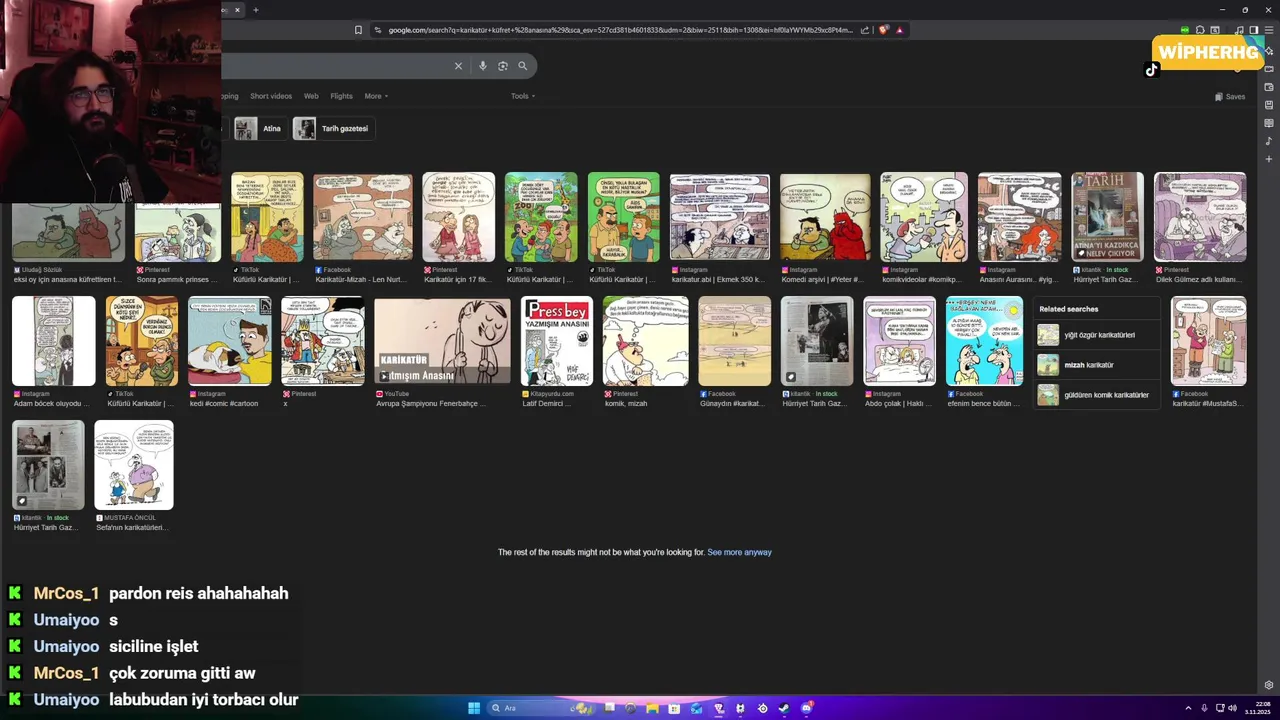Viewport: 1280px width, 720px height.
Task: Open 'karikatür.abi | Ekmek 350' thumbnail
Action: (x=720, y=217)
